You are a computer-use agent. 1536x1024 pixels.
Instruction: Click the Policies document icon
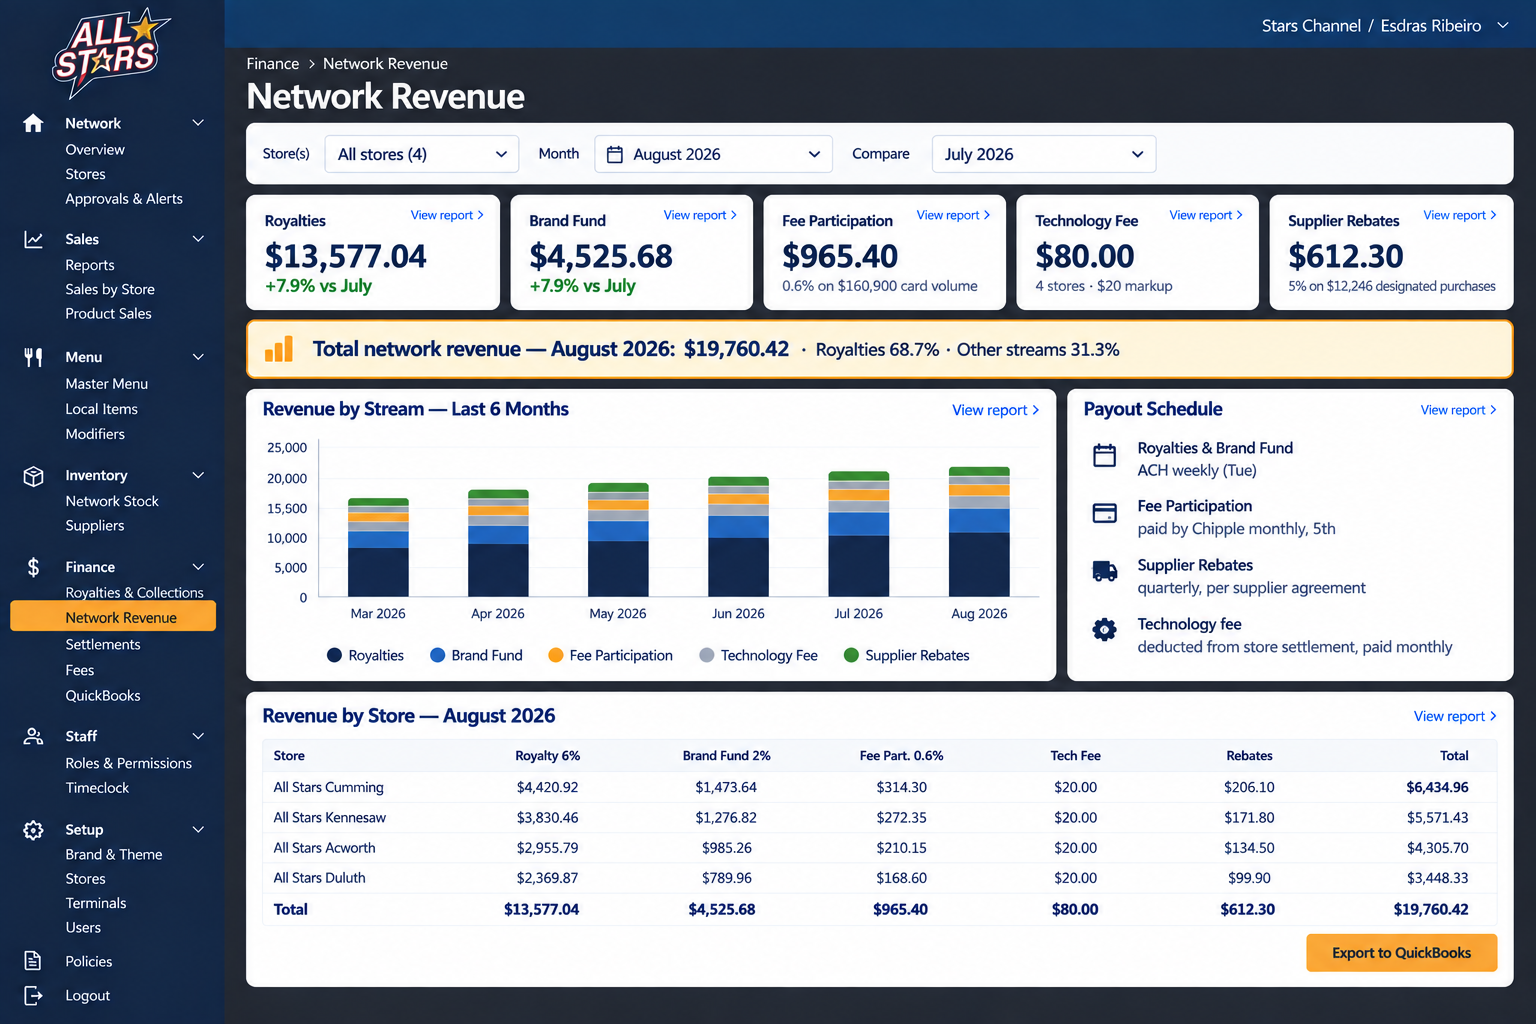tap(33, 961)
